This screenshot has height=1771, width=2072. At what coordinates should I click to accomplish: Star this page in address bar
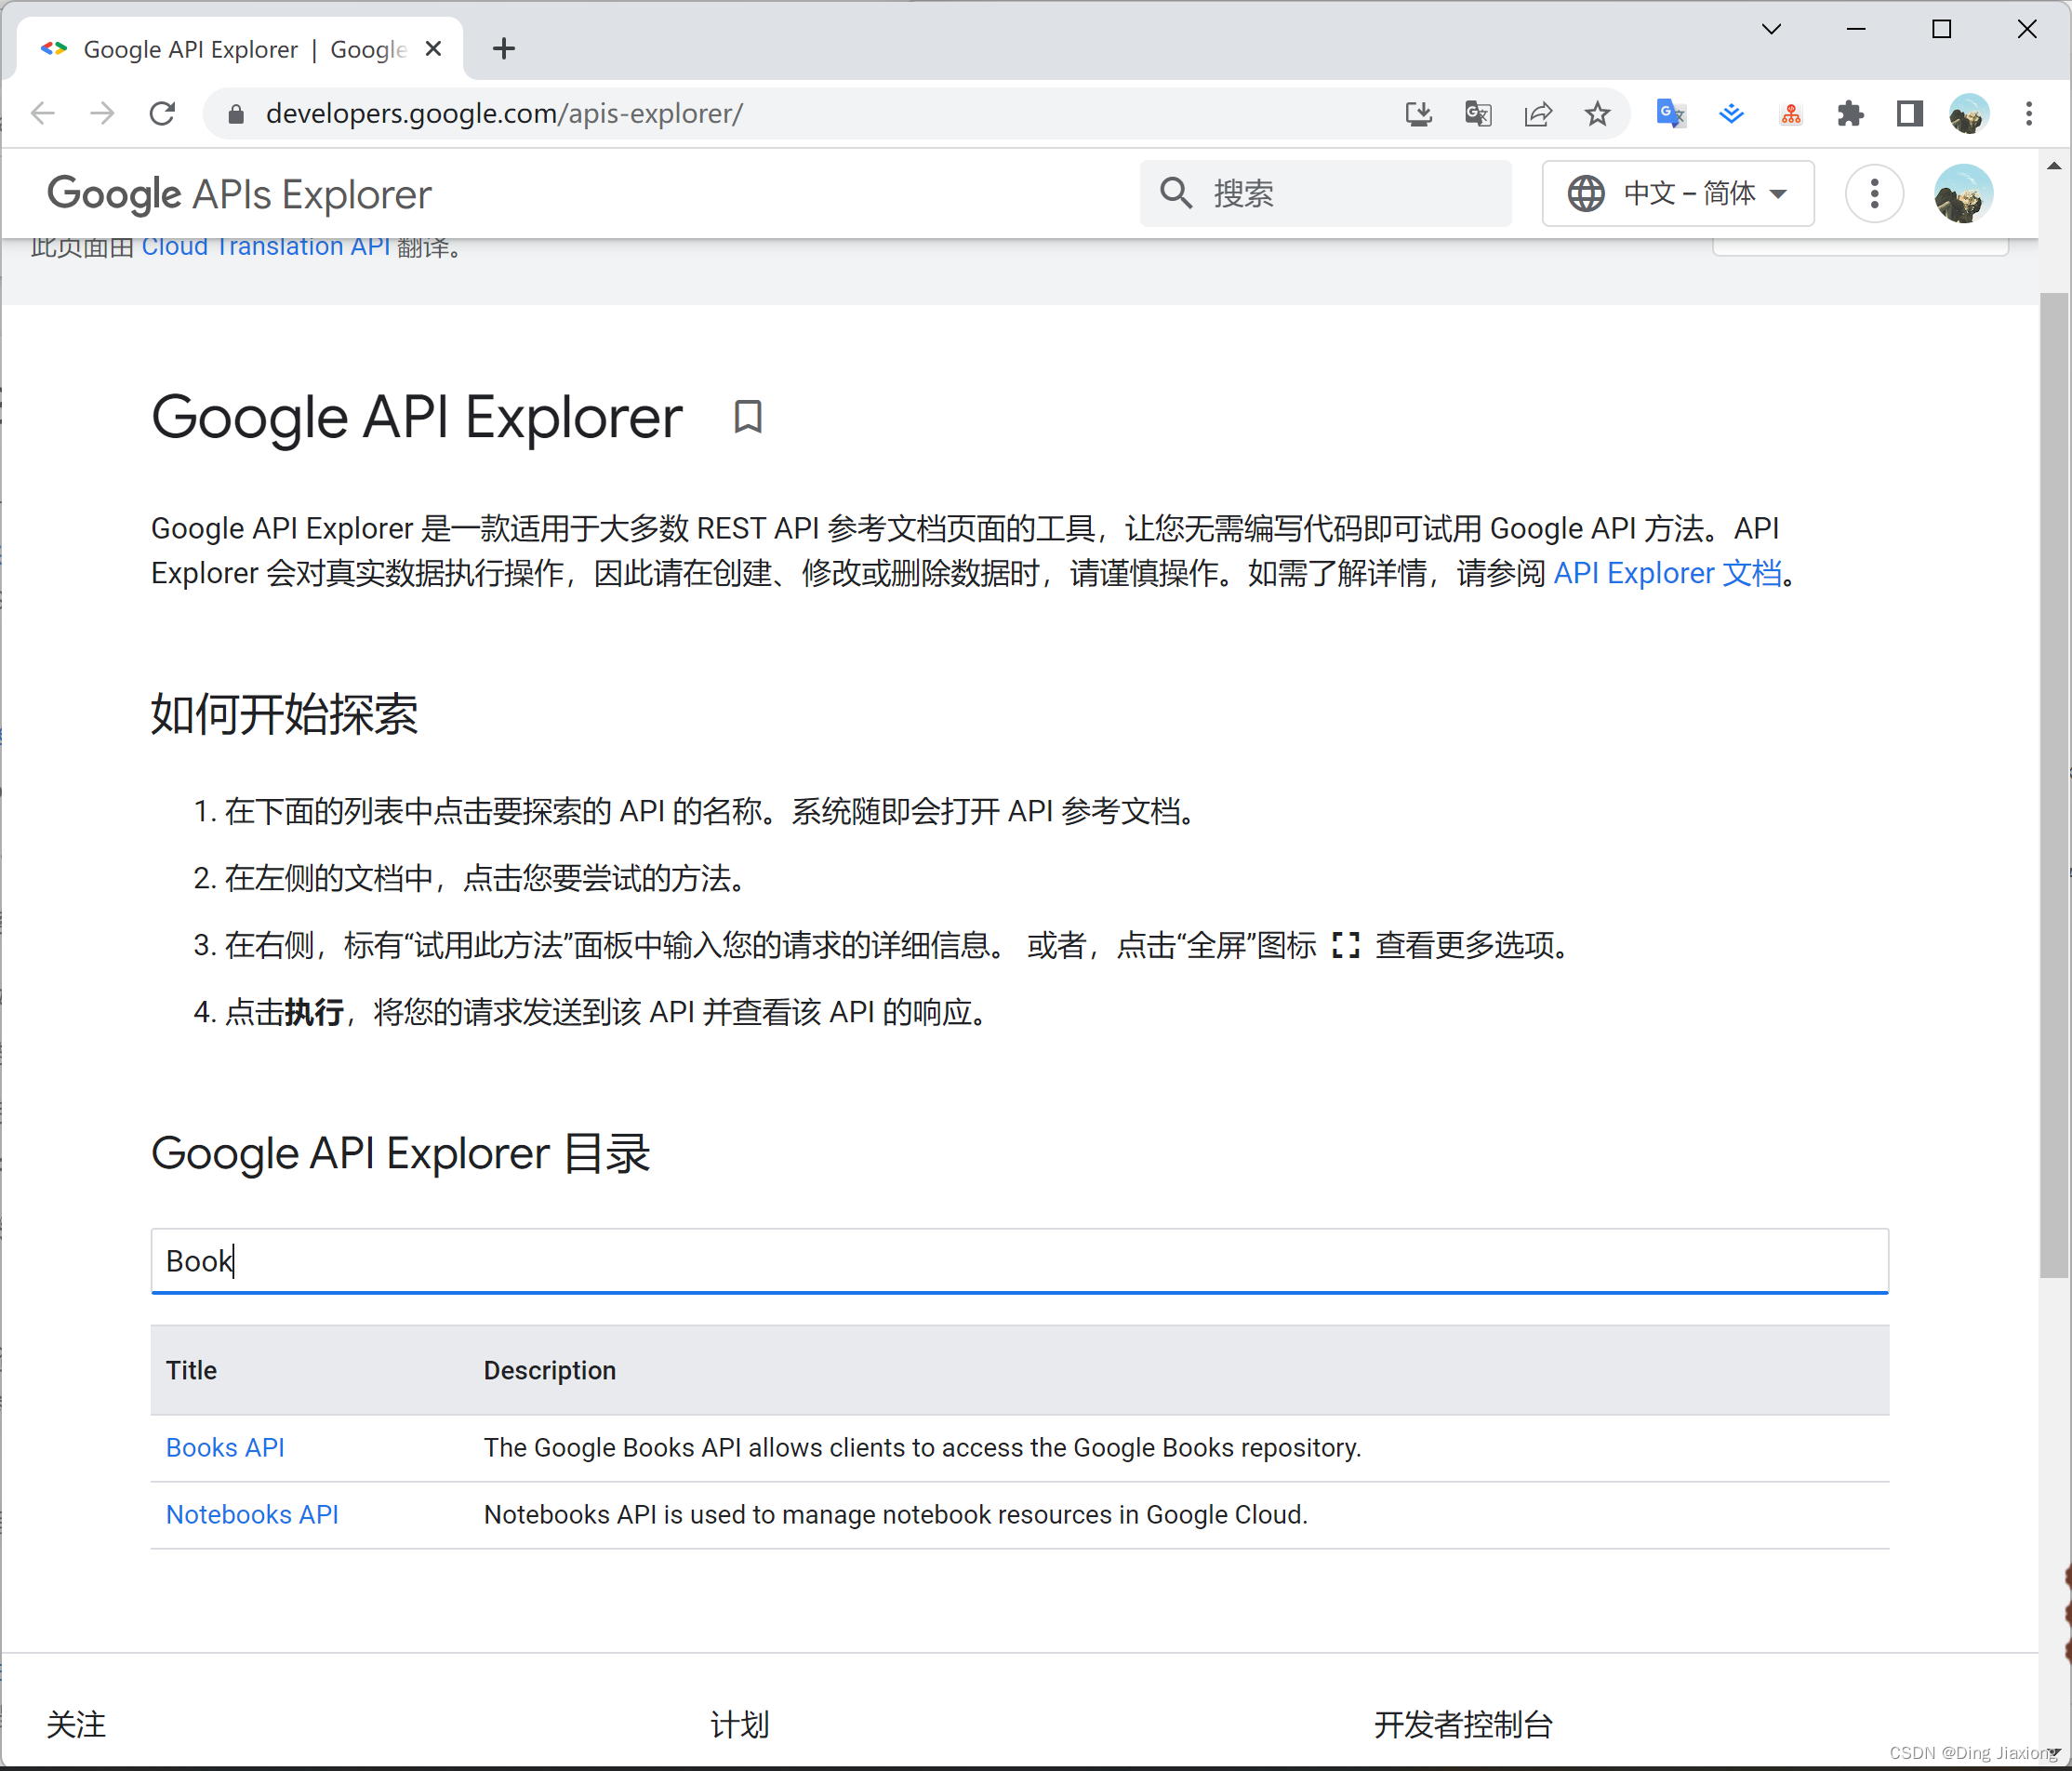[x=1597, y=114]
